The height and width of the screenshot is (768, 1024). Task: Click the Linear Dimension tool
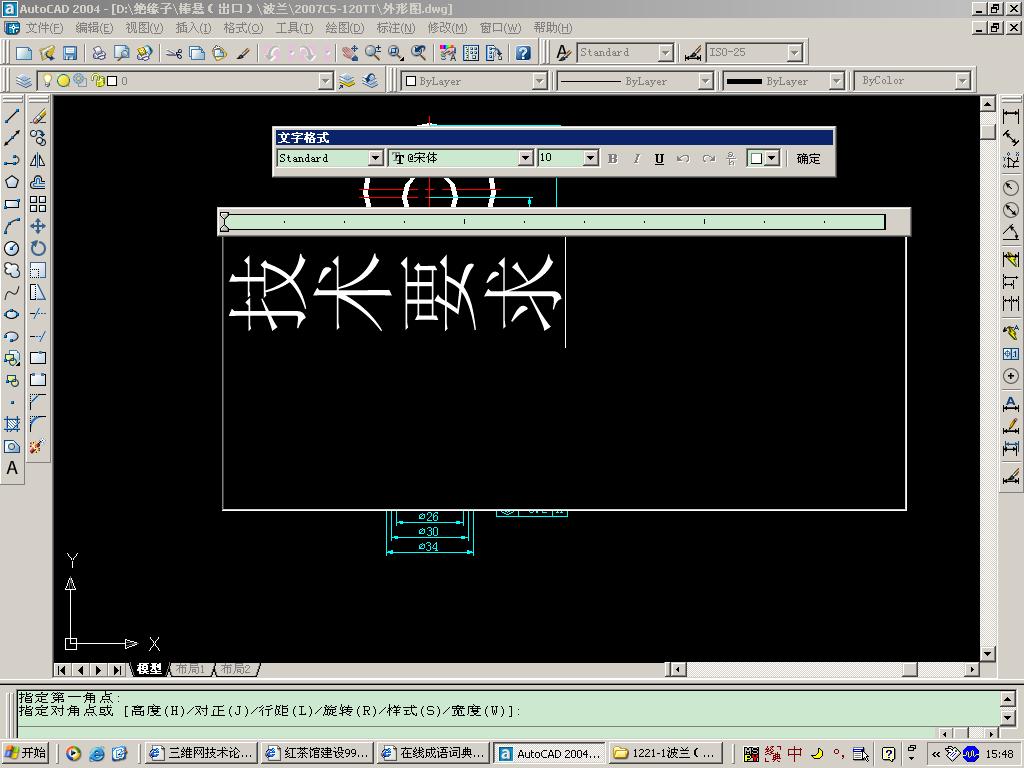(1011, 116)
